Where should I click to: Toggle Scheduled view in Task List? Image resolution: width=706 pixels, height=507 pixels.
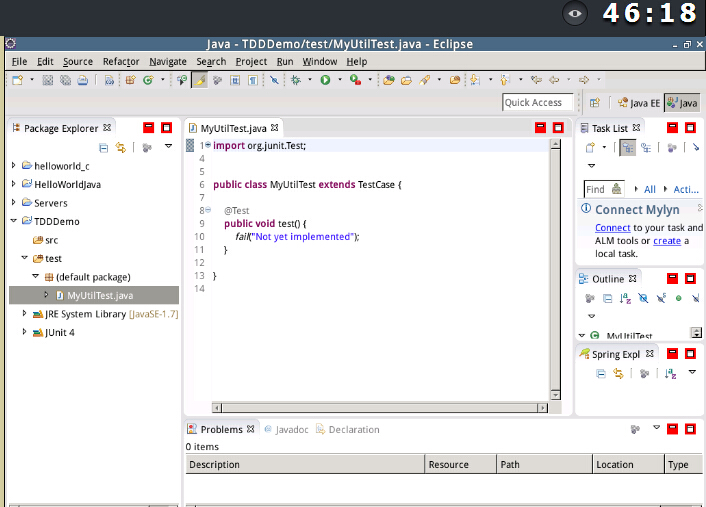tap(646, 147)
